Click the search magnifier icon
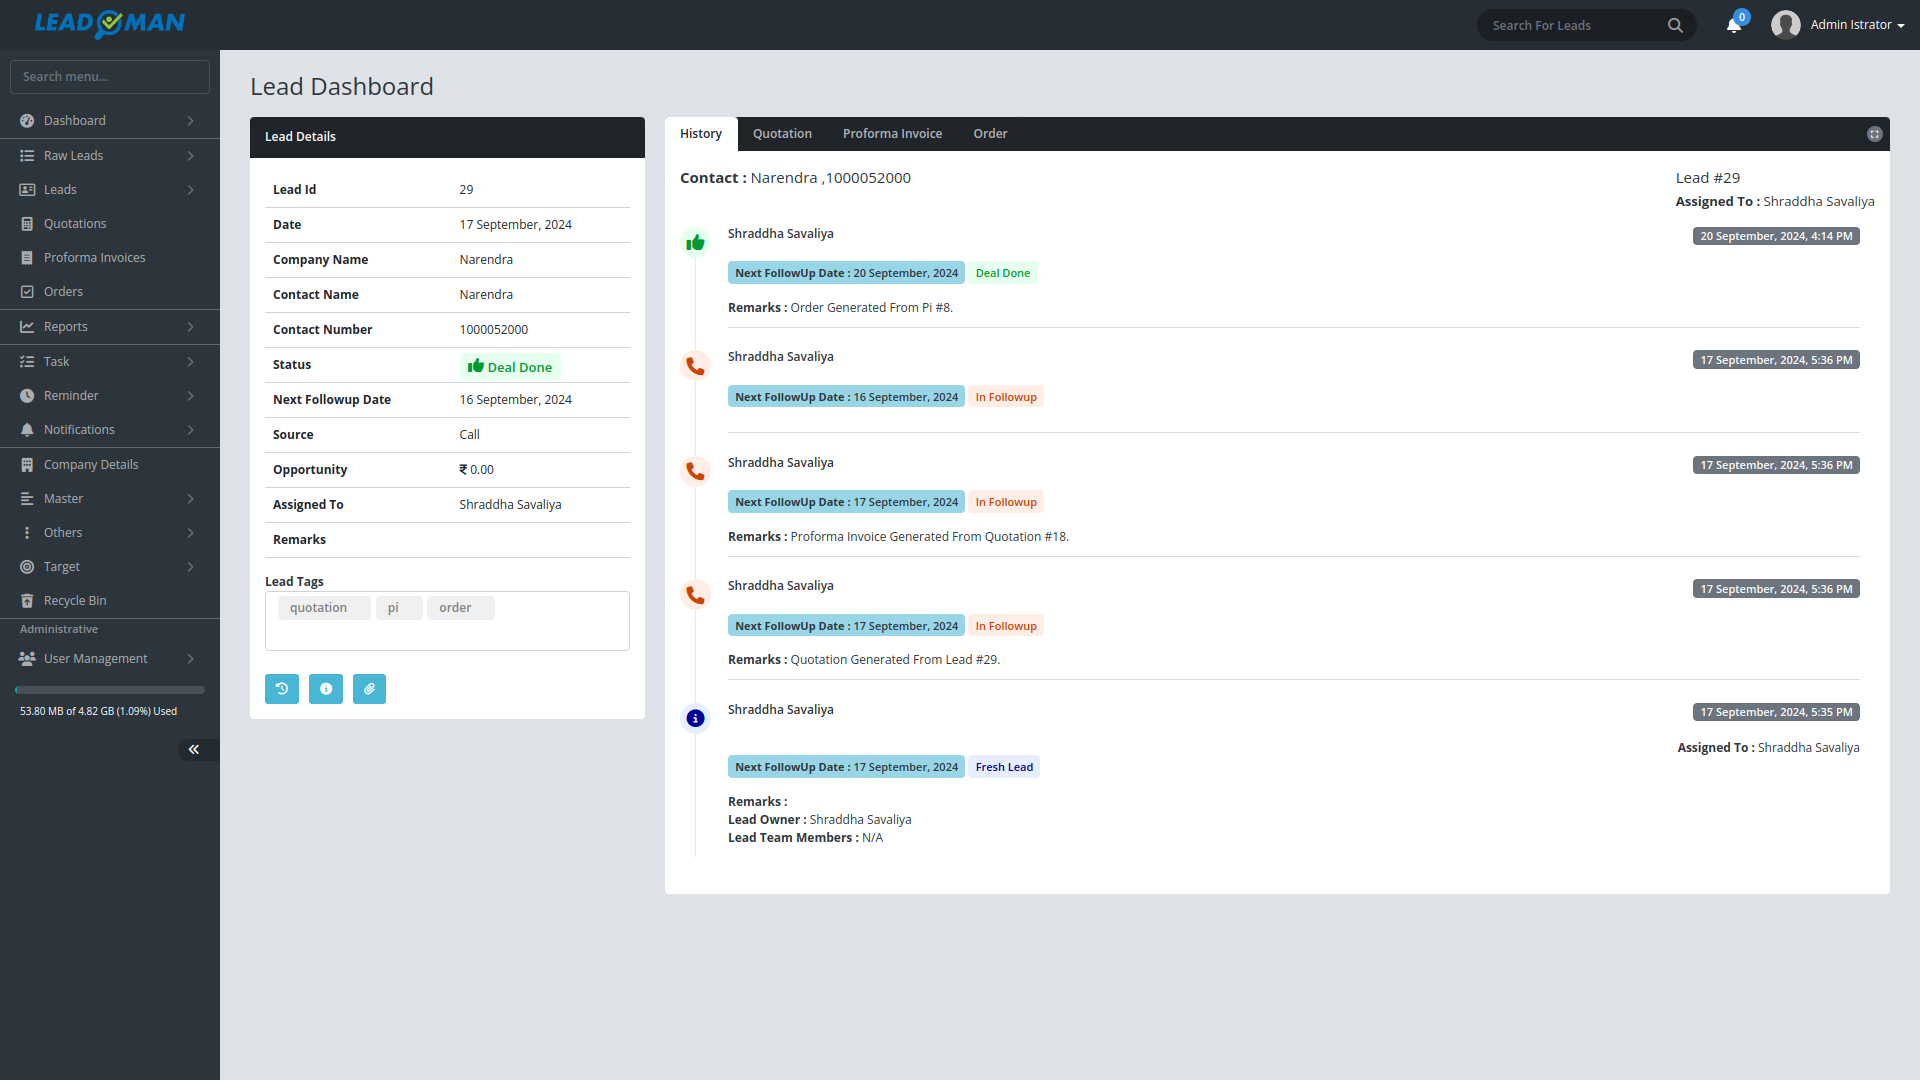 (x=1675, y=25)
